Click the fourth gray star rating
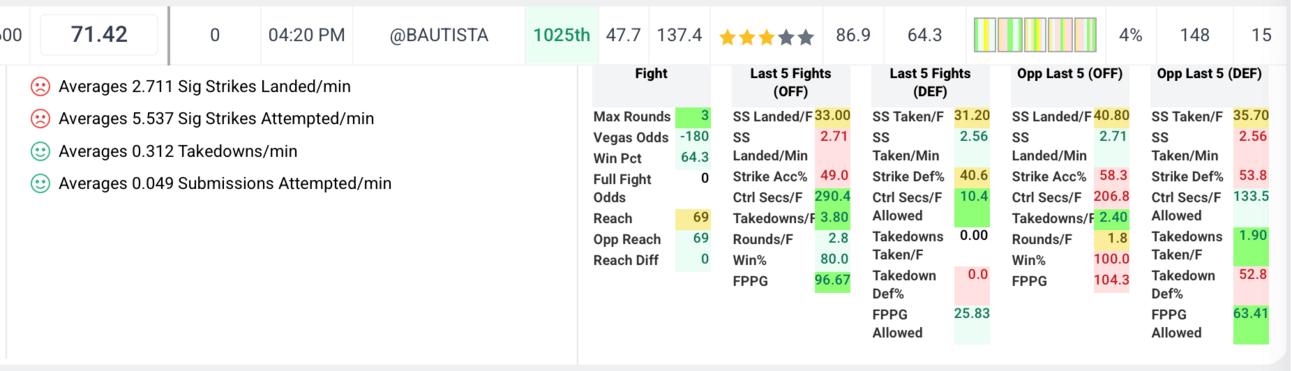 [786, 36]
